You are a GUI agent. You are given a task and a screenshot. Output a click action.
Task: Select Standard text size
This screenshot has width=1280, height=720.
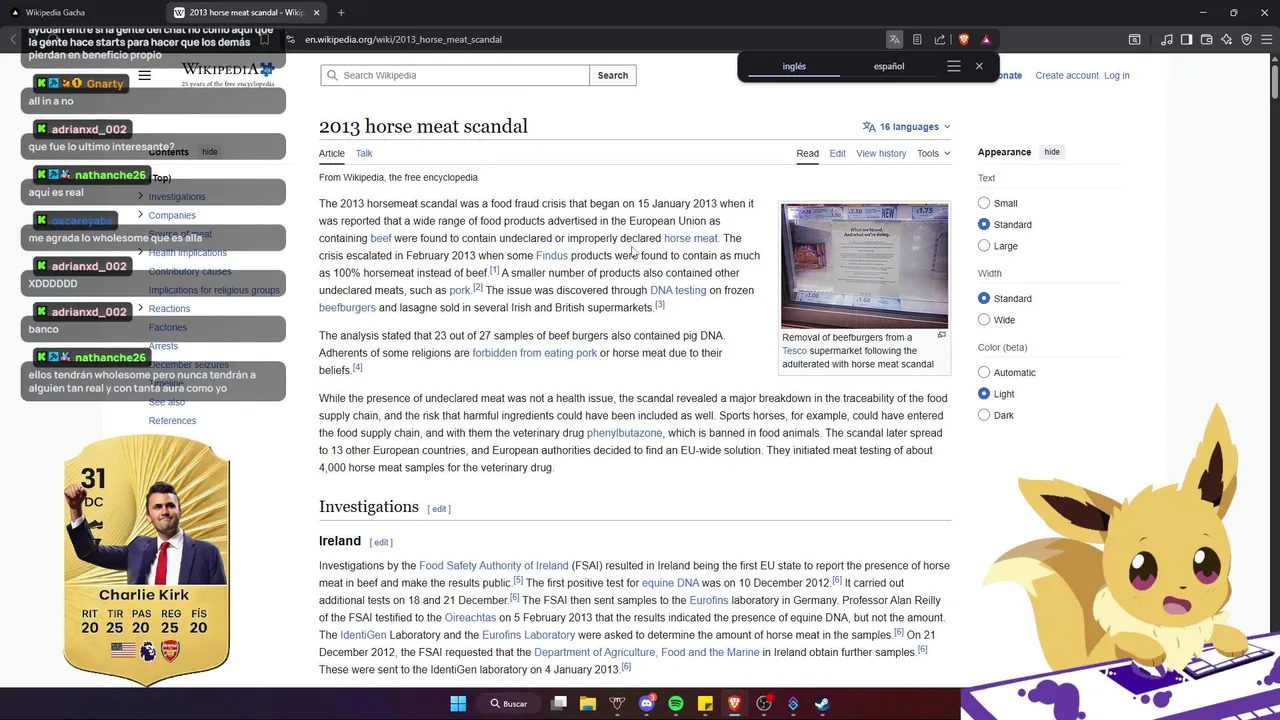pyautogui.click(x=984, y=224)
